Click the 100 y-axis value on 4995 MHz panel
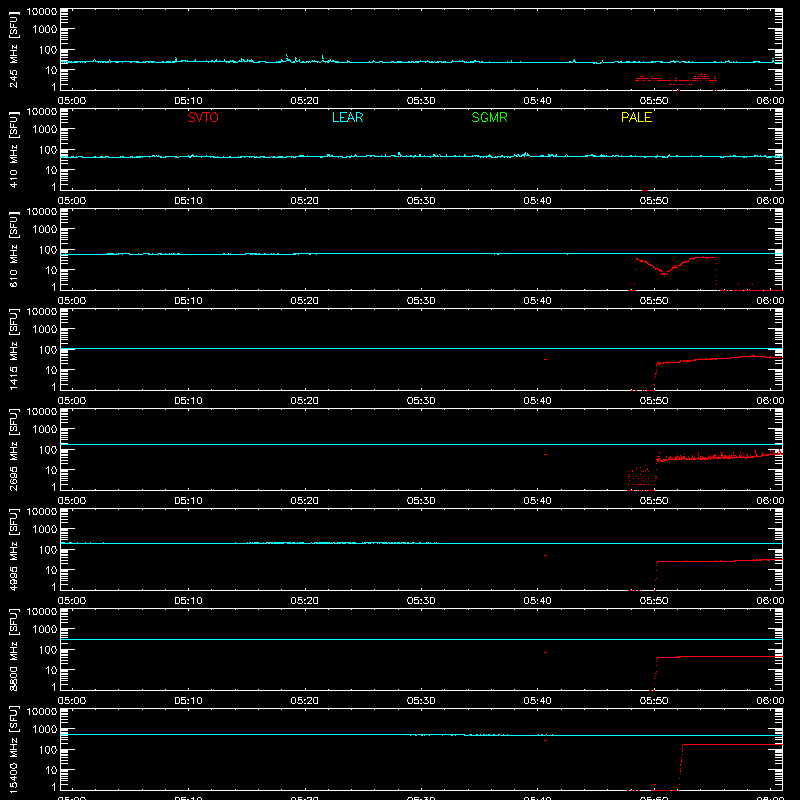Viewport: 800px width, 800px height. coord(48,550)
